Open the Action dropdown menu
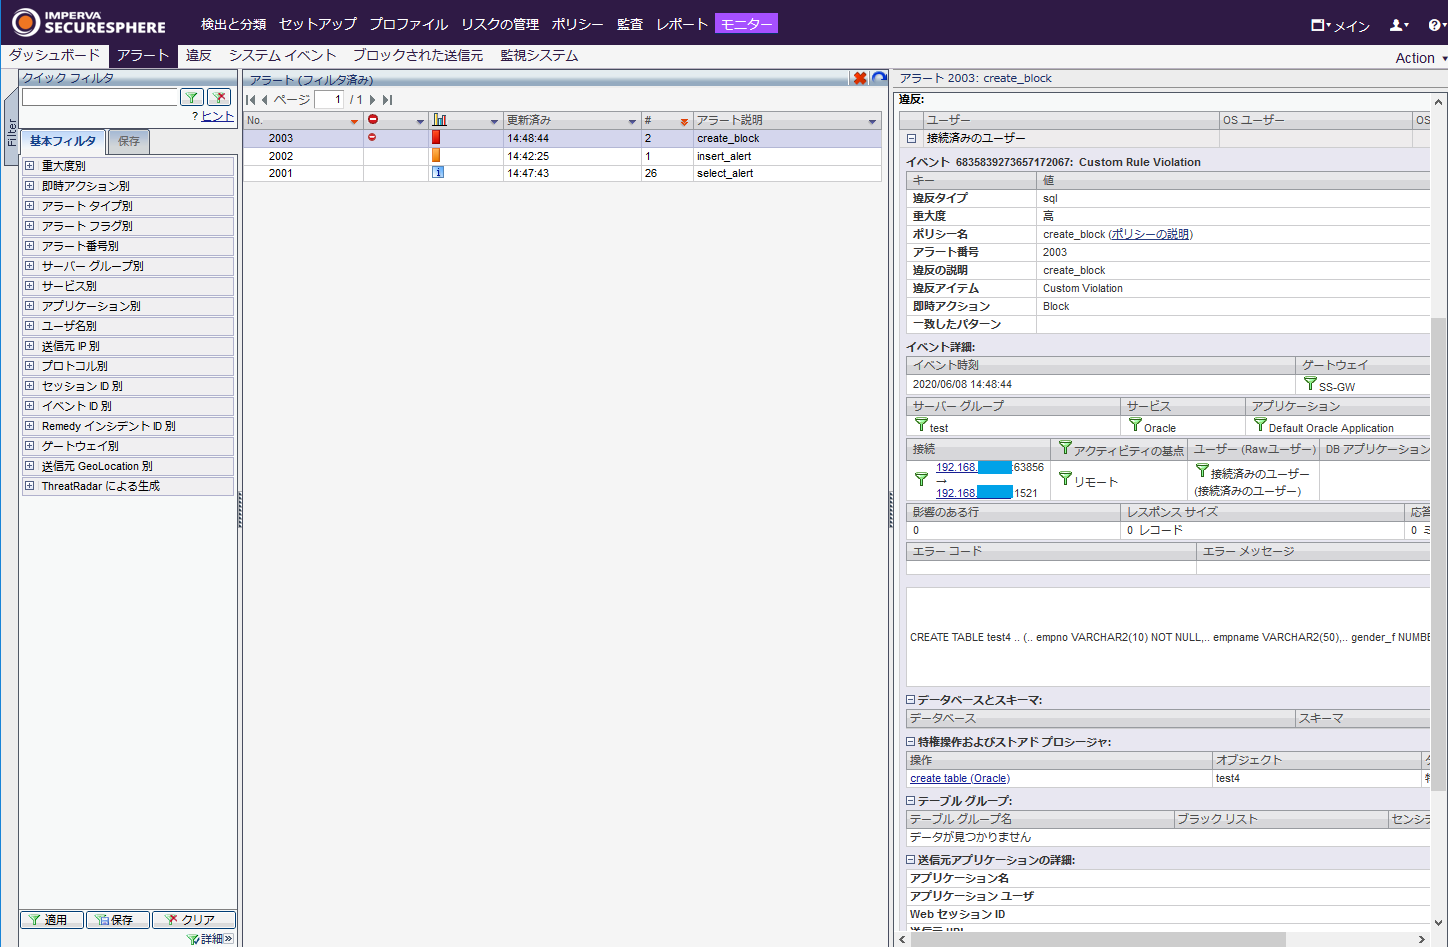The height and width of the screenshot is (947, 1448). click(1421, 58)
